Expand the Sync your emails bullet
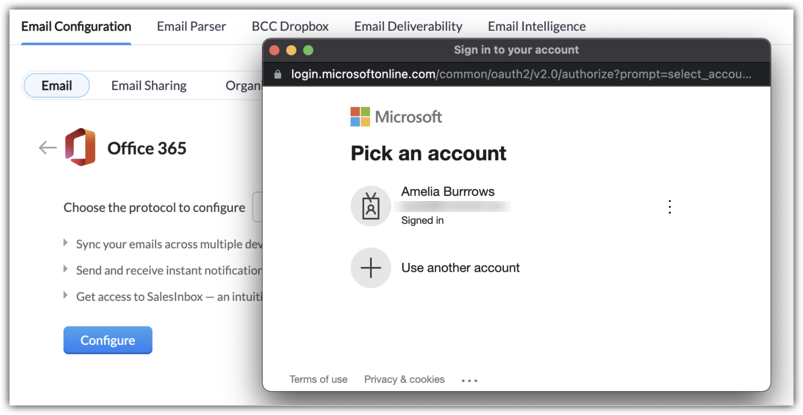Viewport: 803px width, 415px height. point(66,243)
